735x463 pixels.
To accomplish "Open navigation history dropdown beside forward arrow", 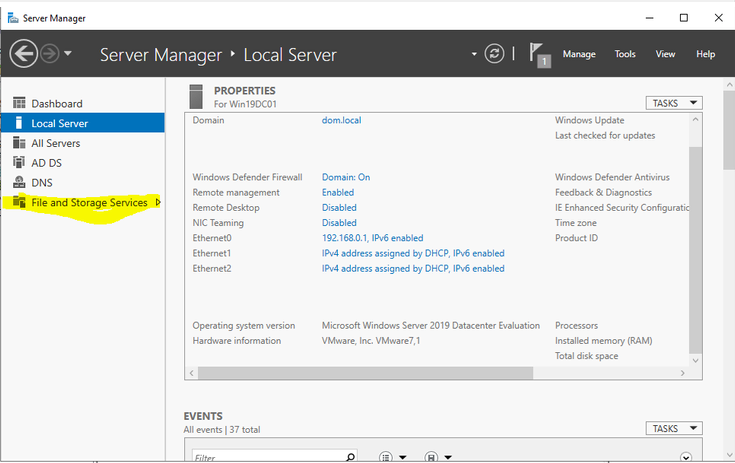I will [x=68, y=54].
